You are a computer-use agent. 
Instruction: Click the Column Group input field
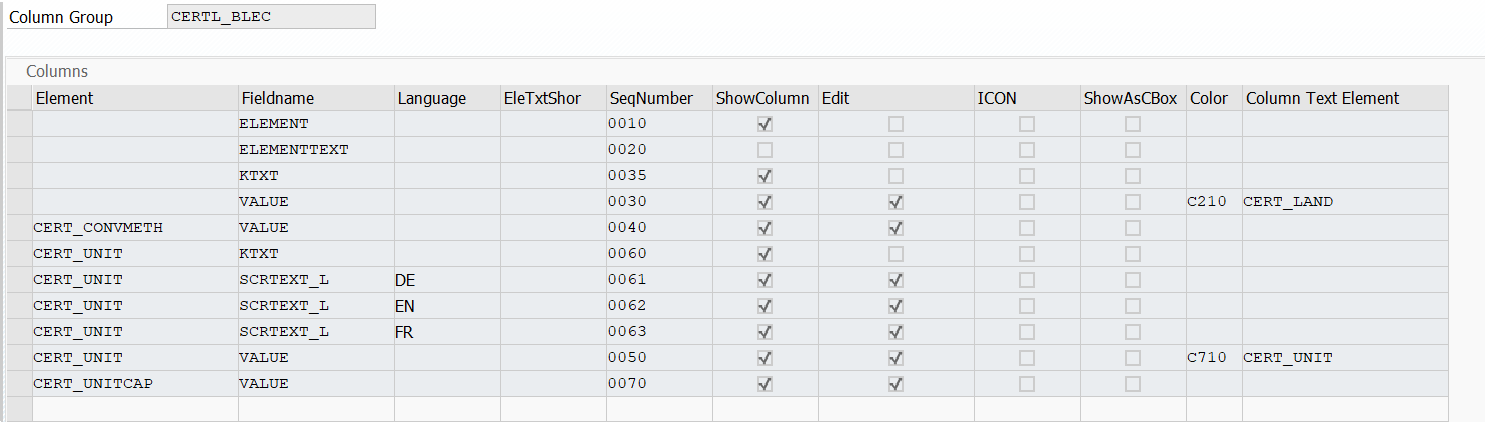tap(273, 17)
